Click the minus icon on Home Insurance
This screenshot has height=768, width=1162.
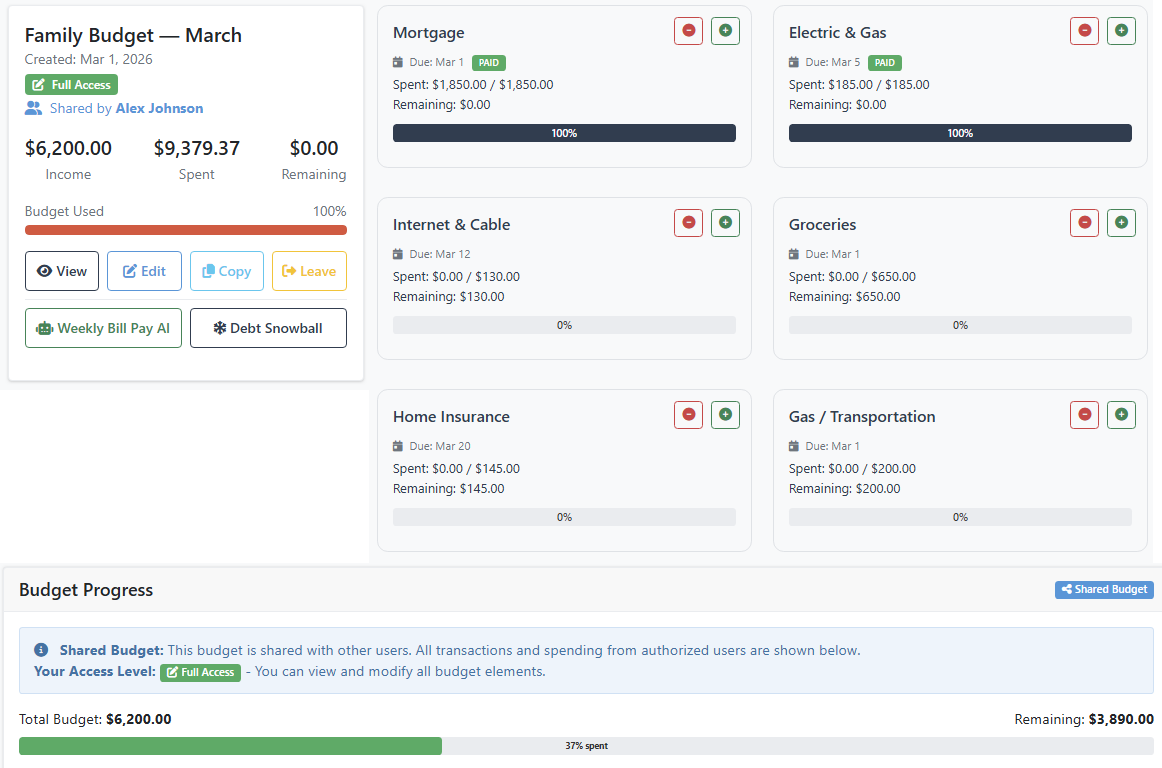point(688,415)
